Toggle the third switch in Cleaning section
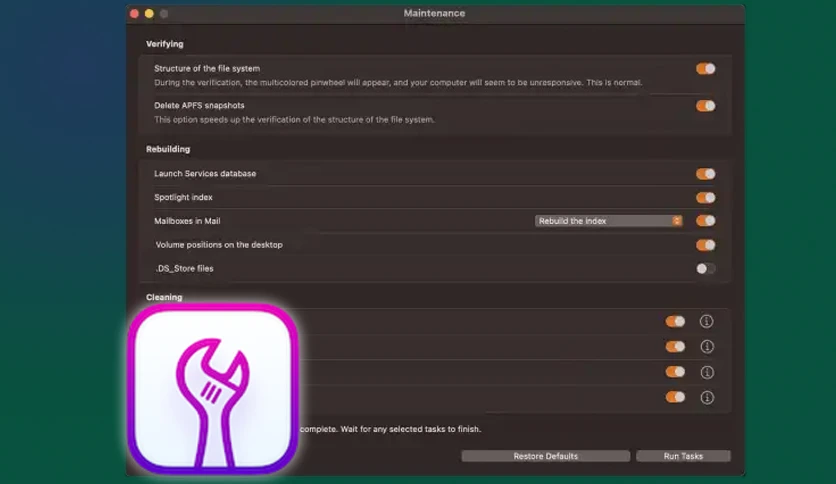 click(675, 372)
